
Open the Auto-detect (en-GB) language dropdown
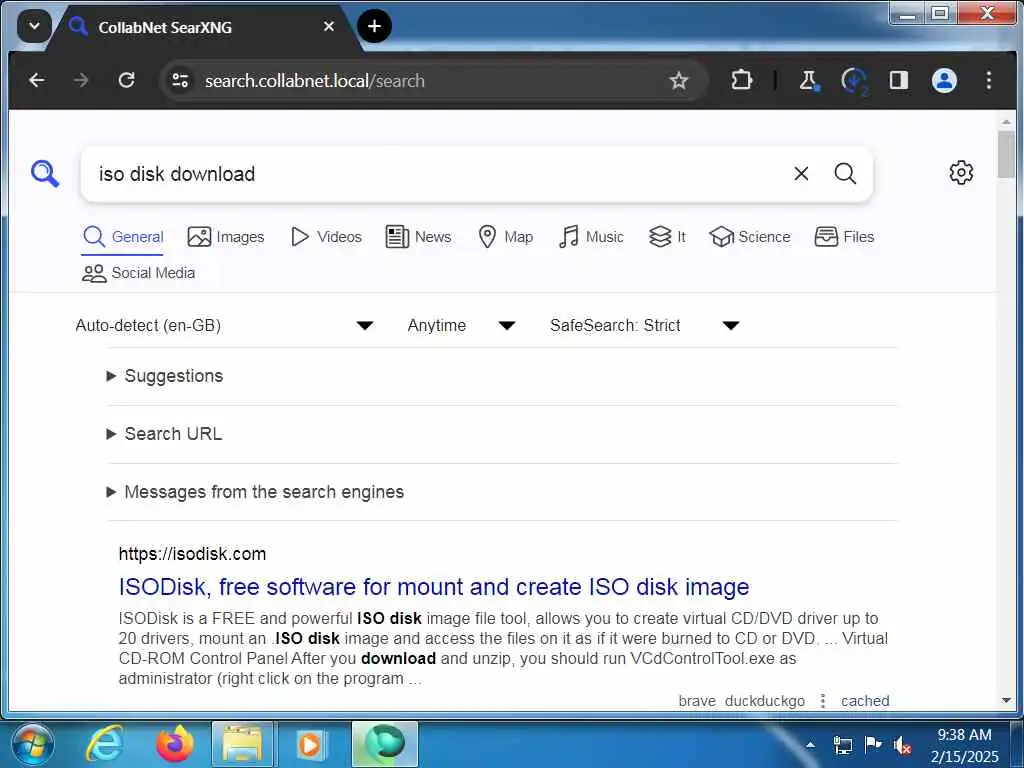pyautogui.click(x=225, y=325)
